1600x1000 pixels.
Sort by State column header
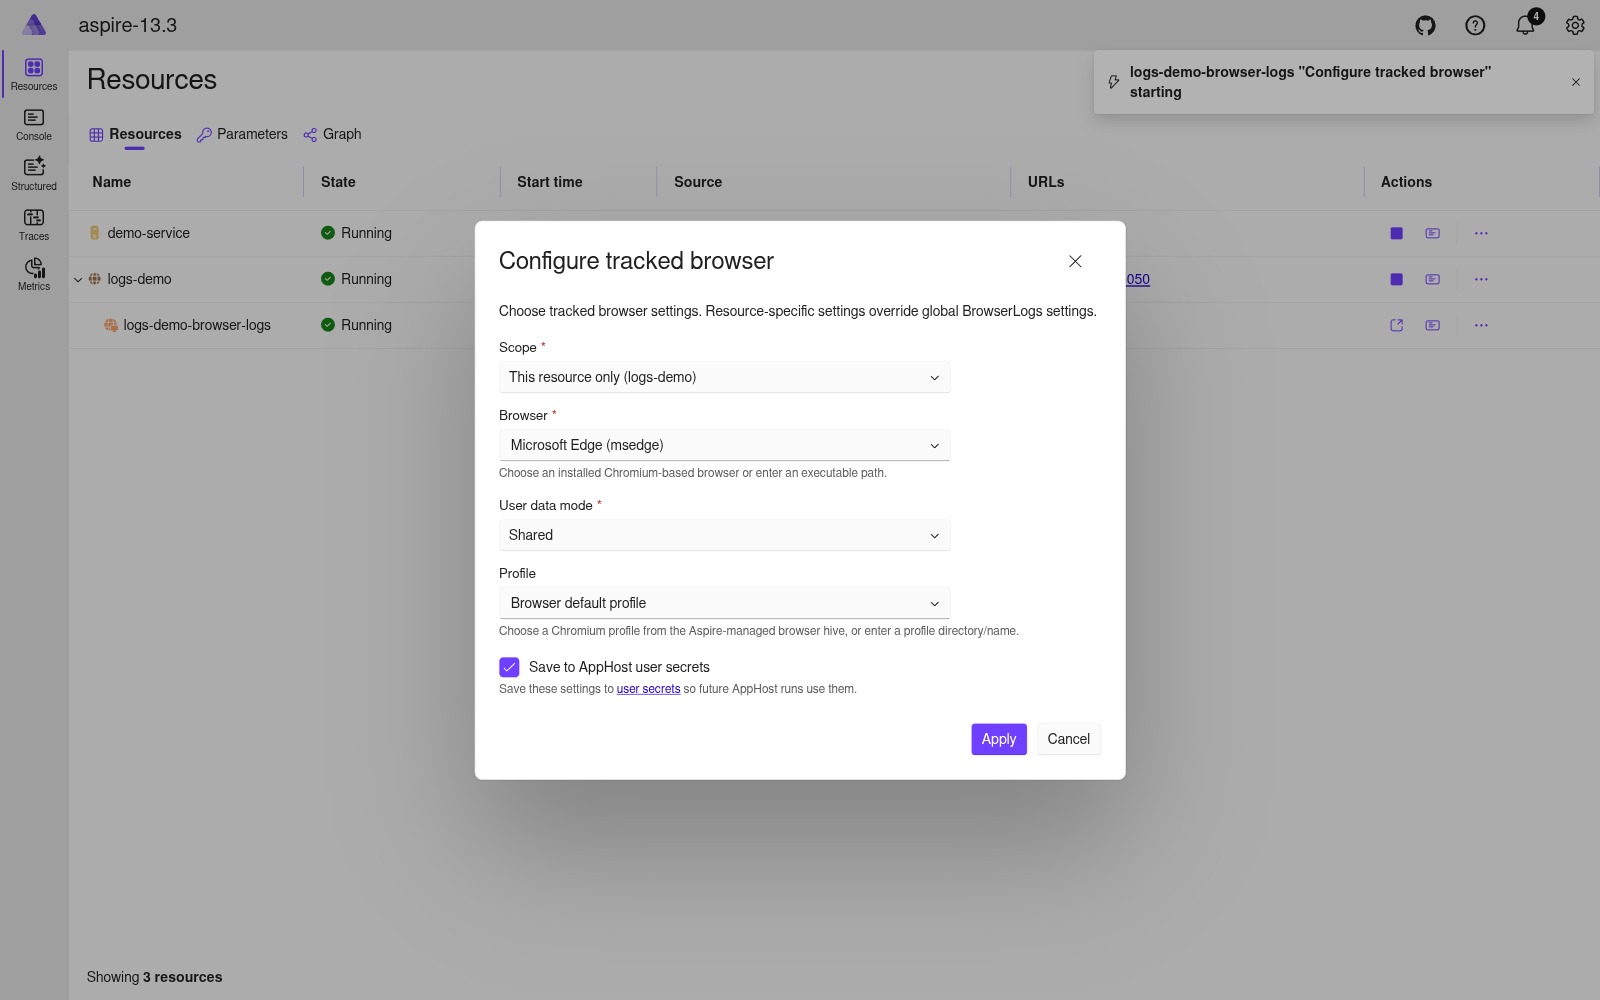pos(338,182)
